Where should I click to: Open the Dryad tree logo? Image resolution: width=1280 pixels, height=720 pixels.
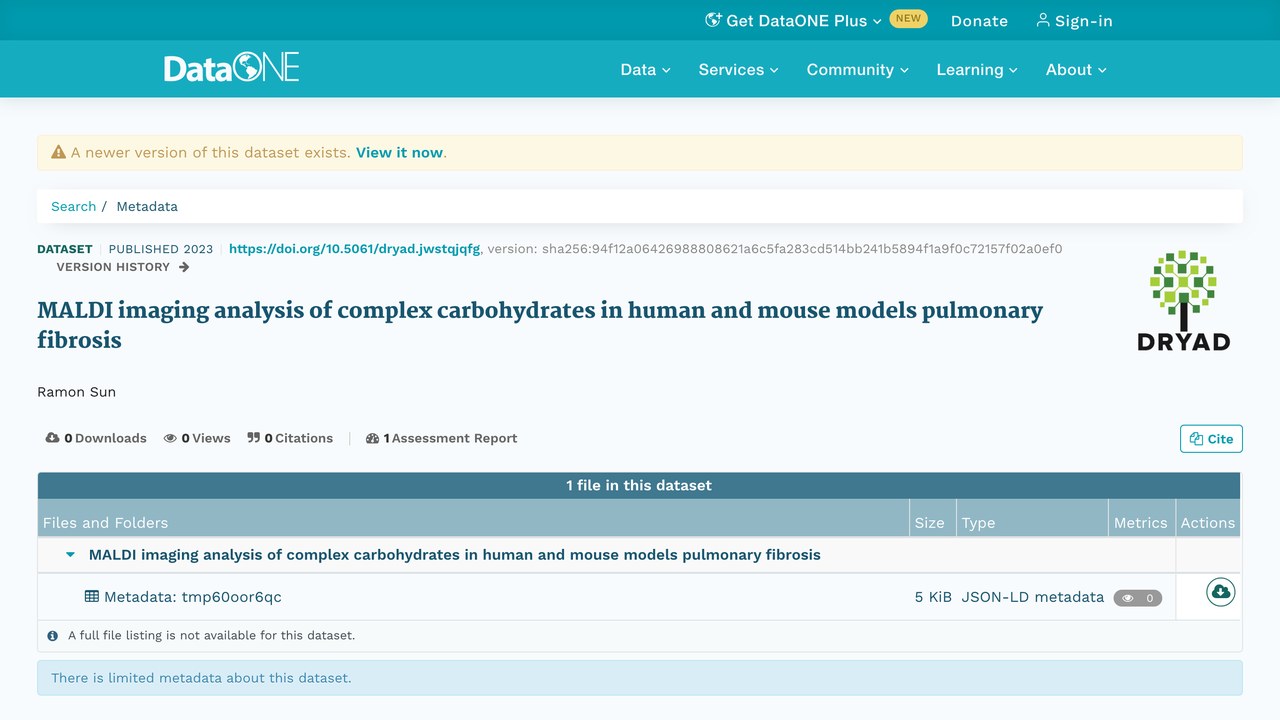1184,300
